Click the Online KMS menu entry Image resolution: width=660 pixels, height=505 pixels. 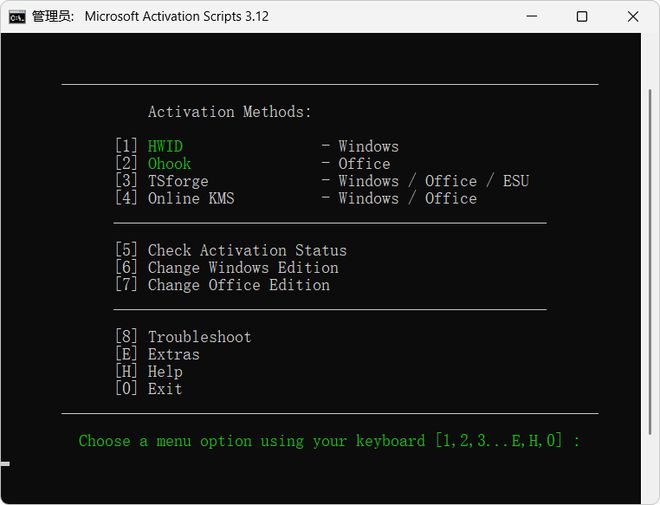(296, 198)
